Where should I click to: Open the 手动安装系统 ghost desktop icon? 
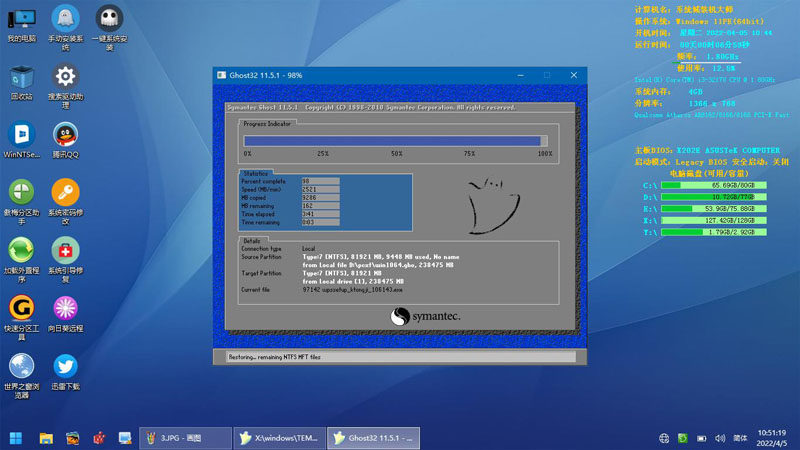point(65,28)
